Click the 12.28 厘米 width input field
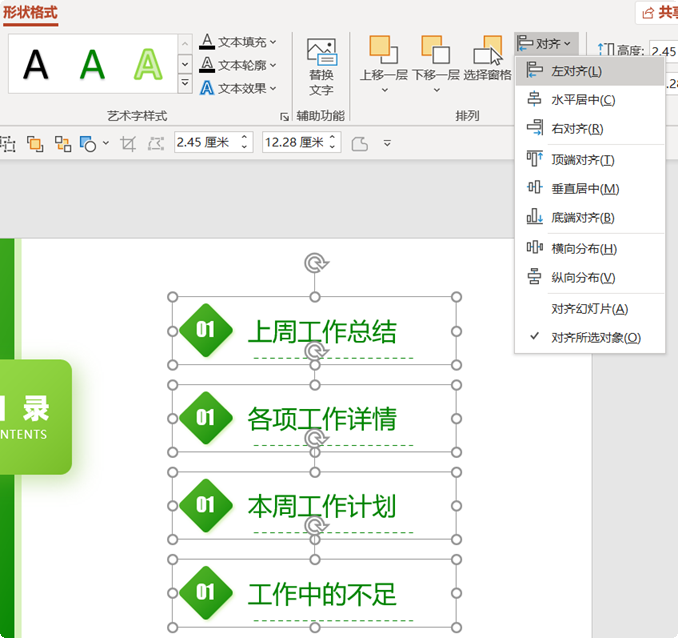 point(292,143)
